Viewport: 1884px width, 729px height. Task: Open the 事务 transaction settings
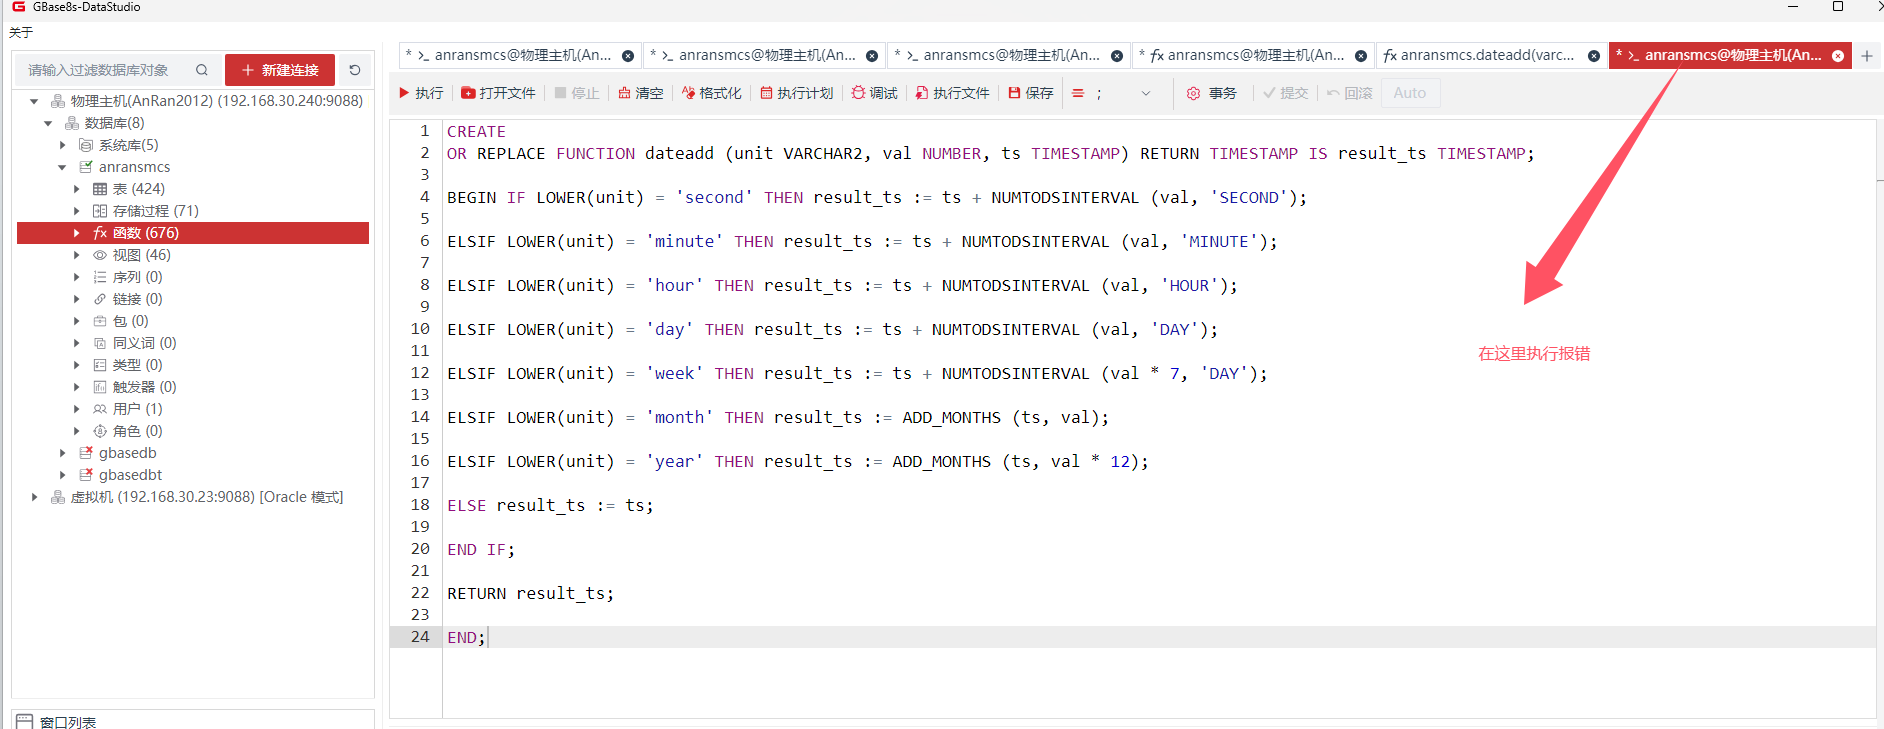(x=1212, y=93)
